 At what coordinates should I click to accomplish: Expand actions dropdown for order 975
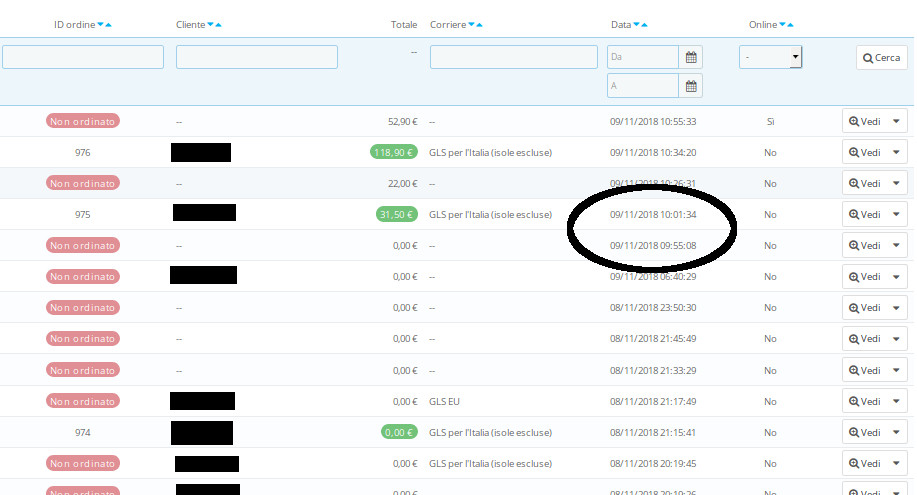(897, 214)
